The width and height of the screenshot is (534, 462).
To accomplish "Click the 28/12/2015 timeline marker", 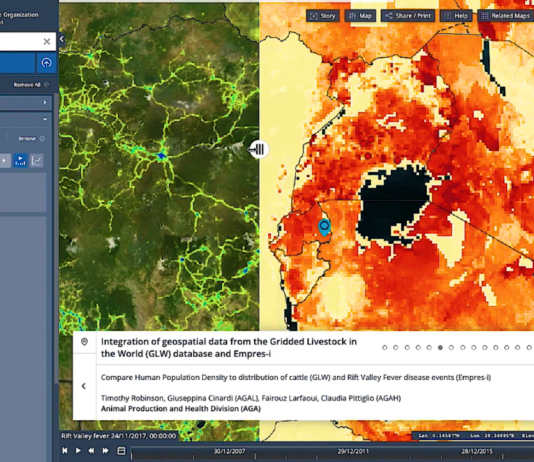I will click(x=477, y=451).
